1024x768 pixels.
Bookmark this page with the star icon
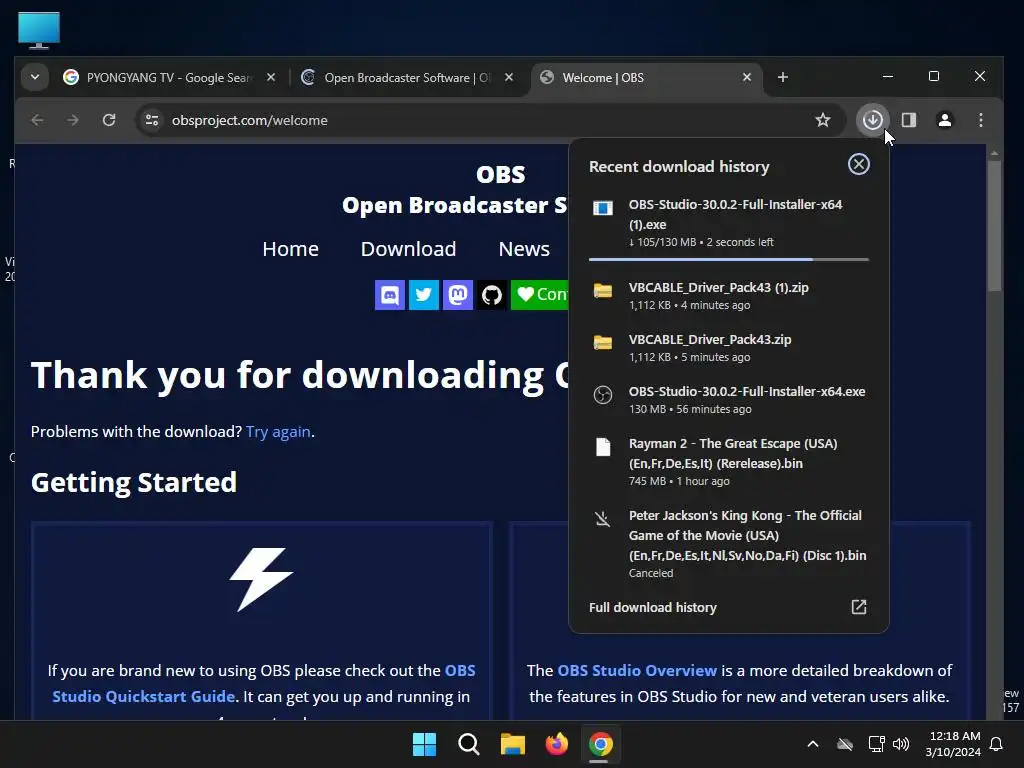point(823,120)
